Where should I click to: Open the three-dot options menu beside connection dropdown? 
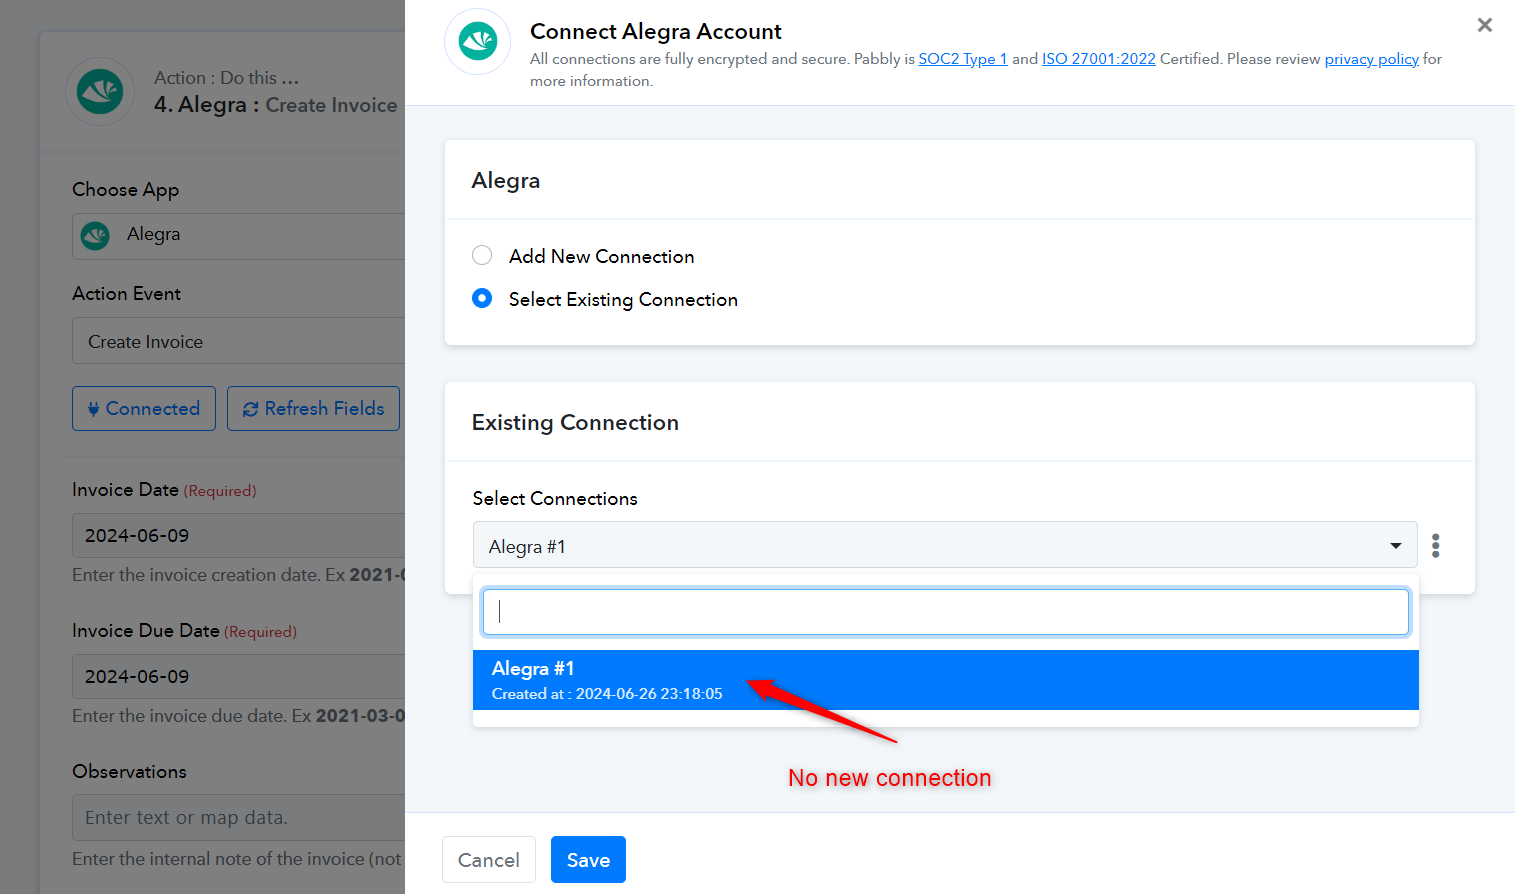click(1436, 545)
